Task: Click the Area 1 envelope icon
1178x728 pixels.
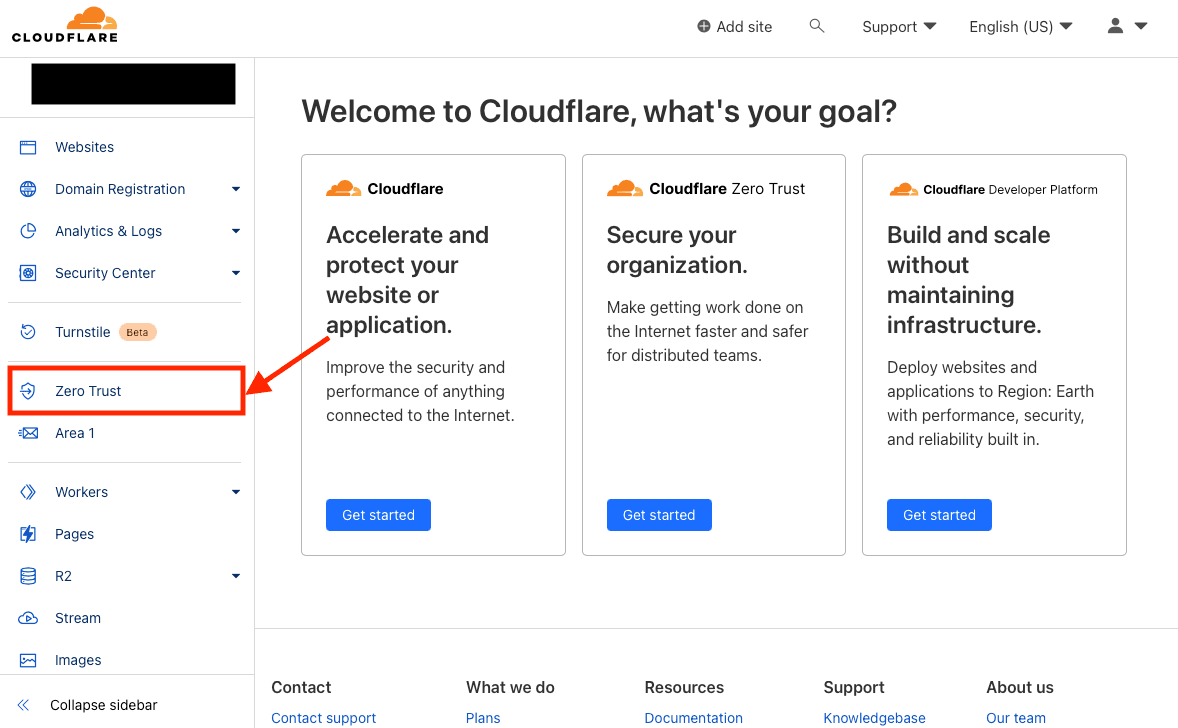Action: tap(28, 433)
